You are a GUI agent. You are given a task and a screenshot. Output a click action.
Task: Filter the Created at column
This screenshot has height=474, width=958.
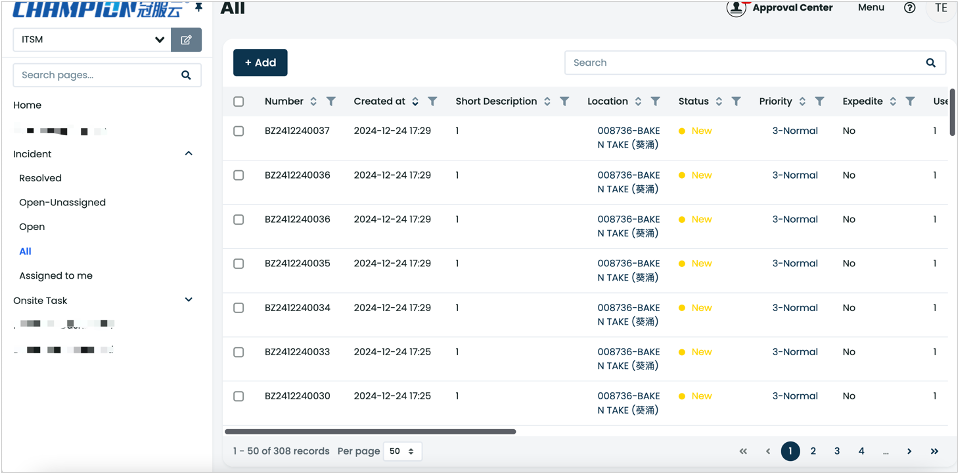[432, 101]
